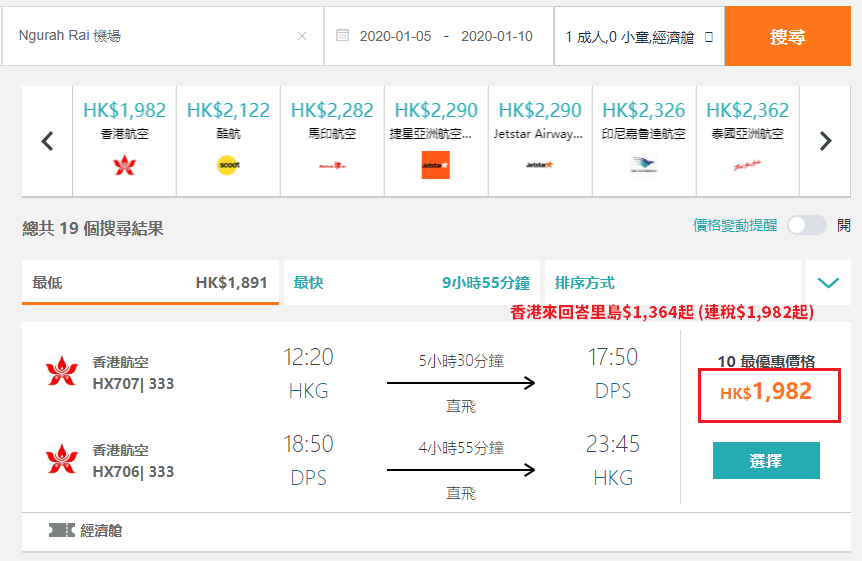
Task: Show previous airlines with left chevron
Action: [x=48, y=141]
